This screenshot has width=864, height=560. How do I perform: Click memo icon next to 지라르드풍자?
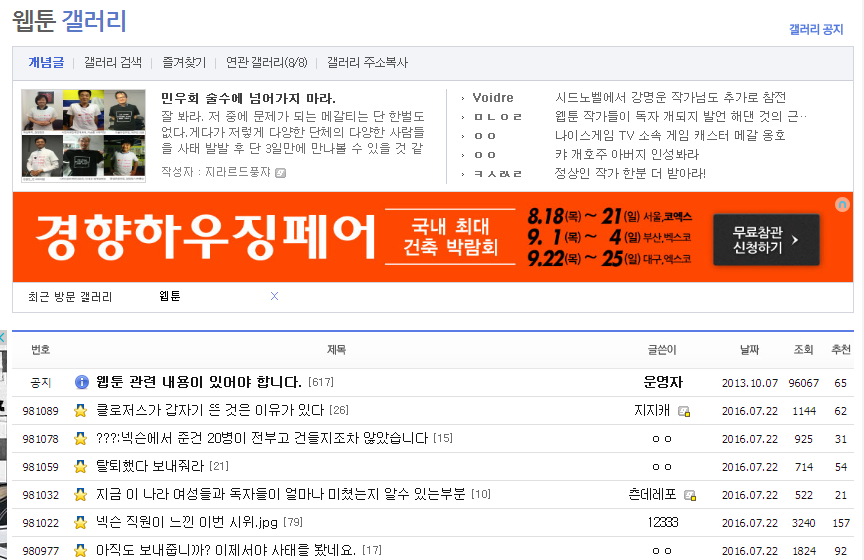coord(280,173)
